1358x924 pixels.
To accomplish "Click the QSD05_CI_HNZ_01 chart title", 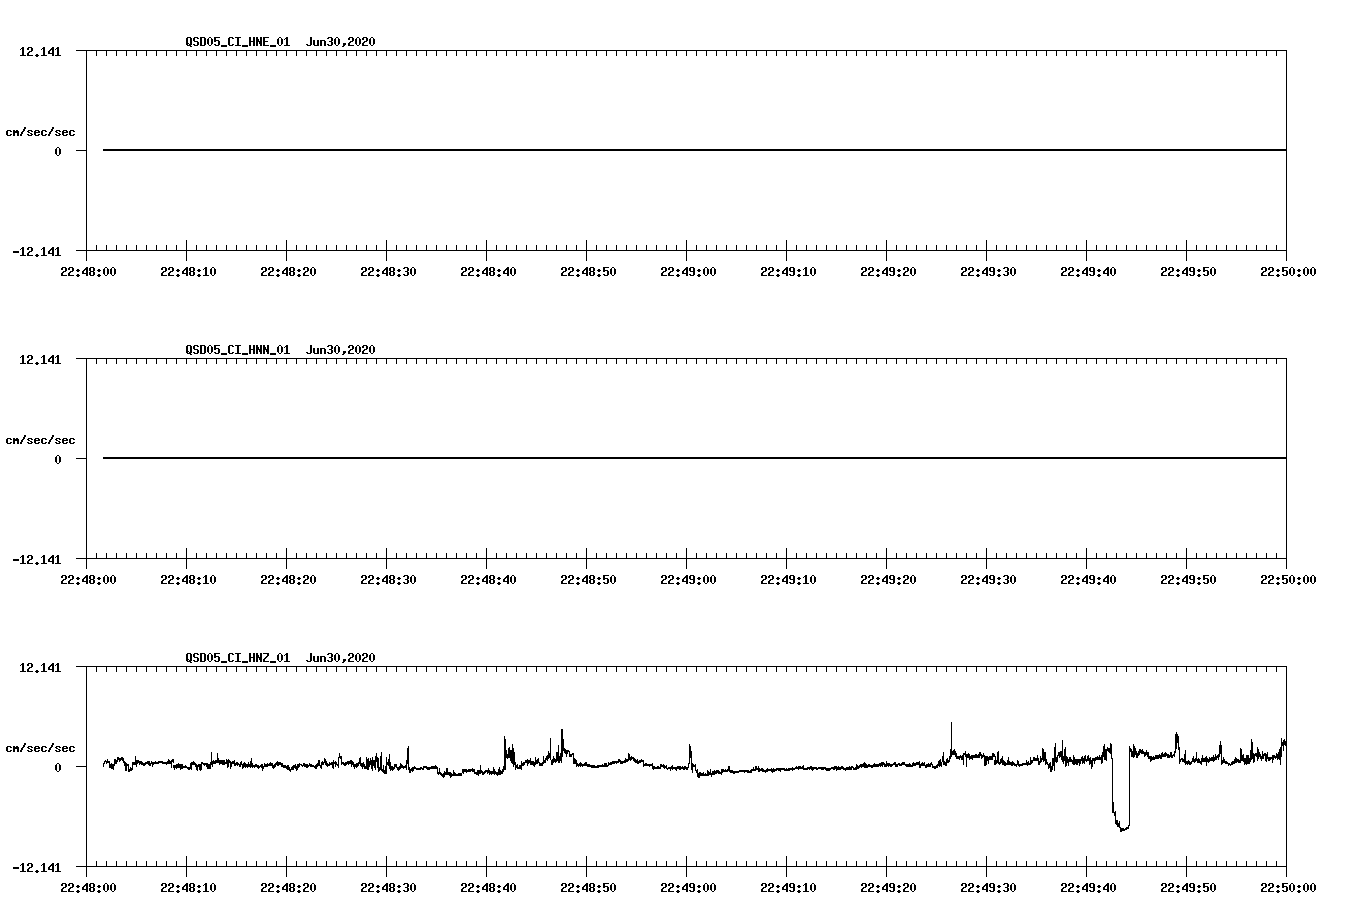I will (238, 658).
